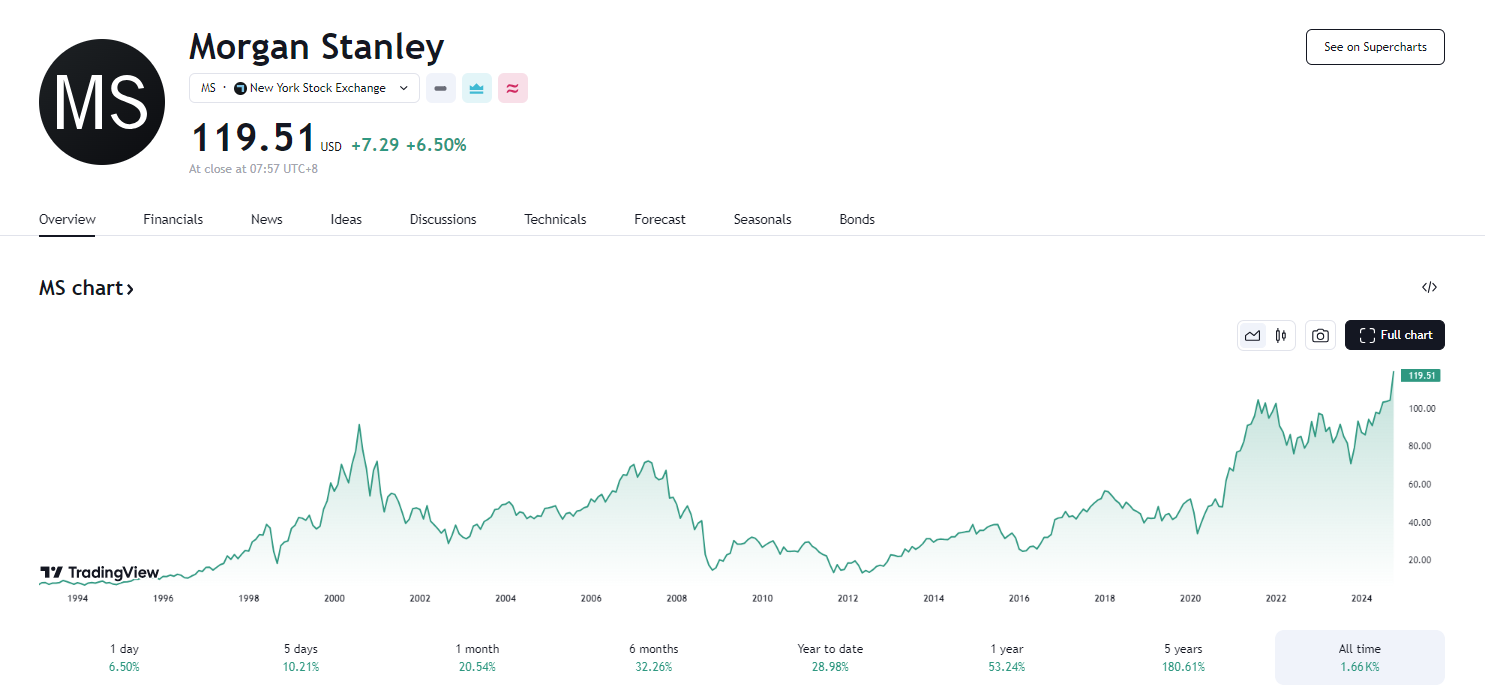Select the Year to date range
The height and width of the screenshot is (698, 1485).
coord(830,657)
